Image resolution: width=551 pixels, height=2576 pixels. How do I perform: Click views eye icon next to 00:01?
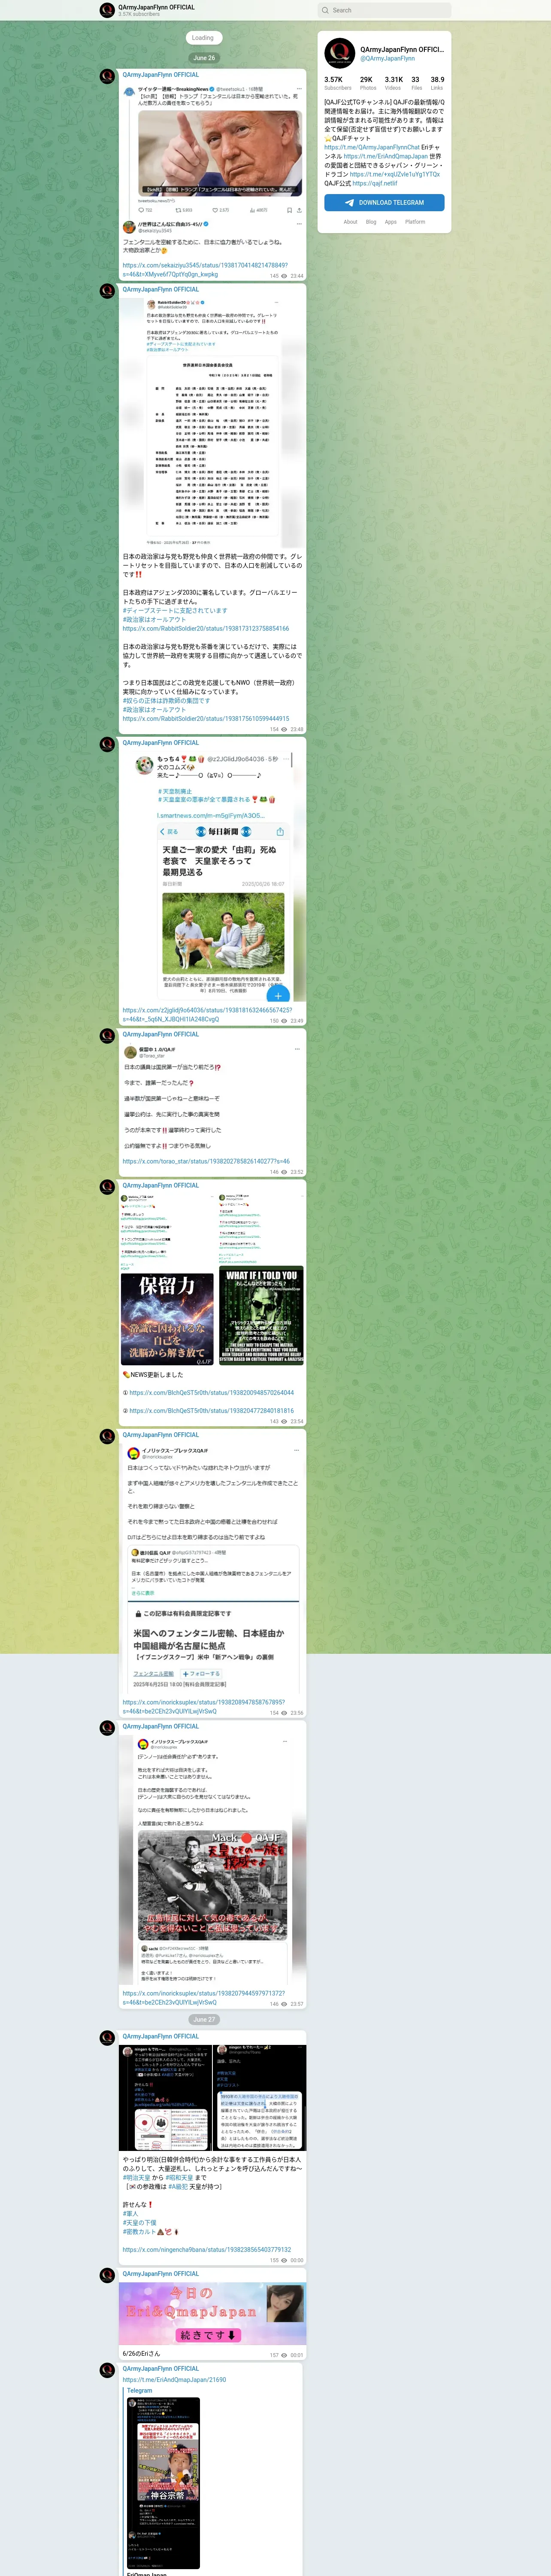coord(285,2354)
